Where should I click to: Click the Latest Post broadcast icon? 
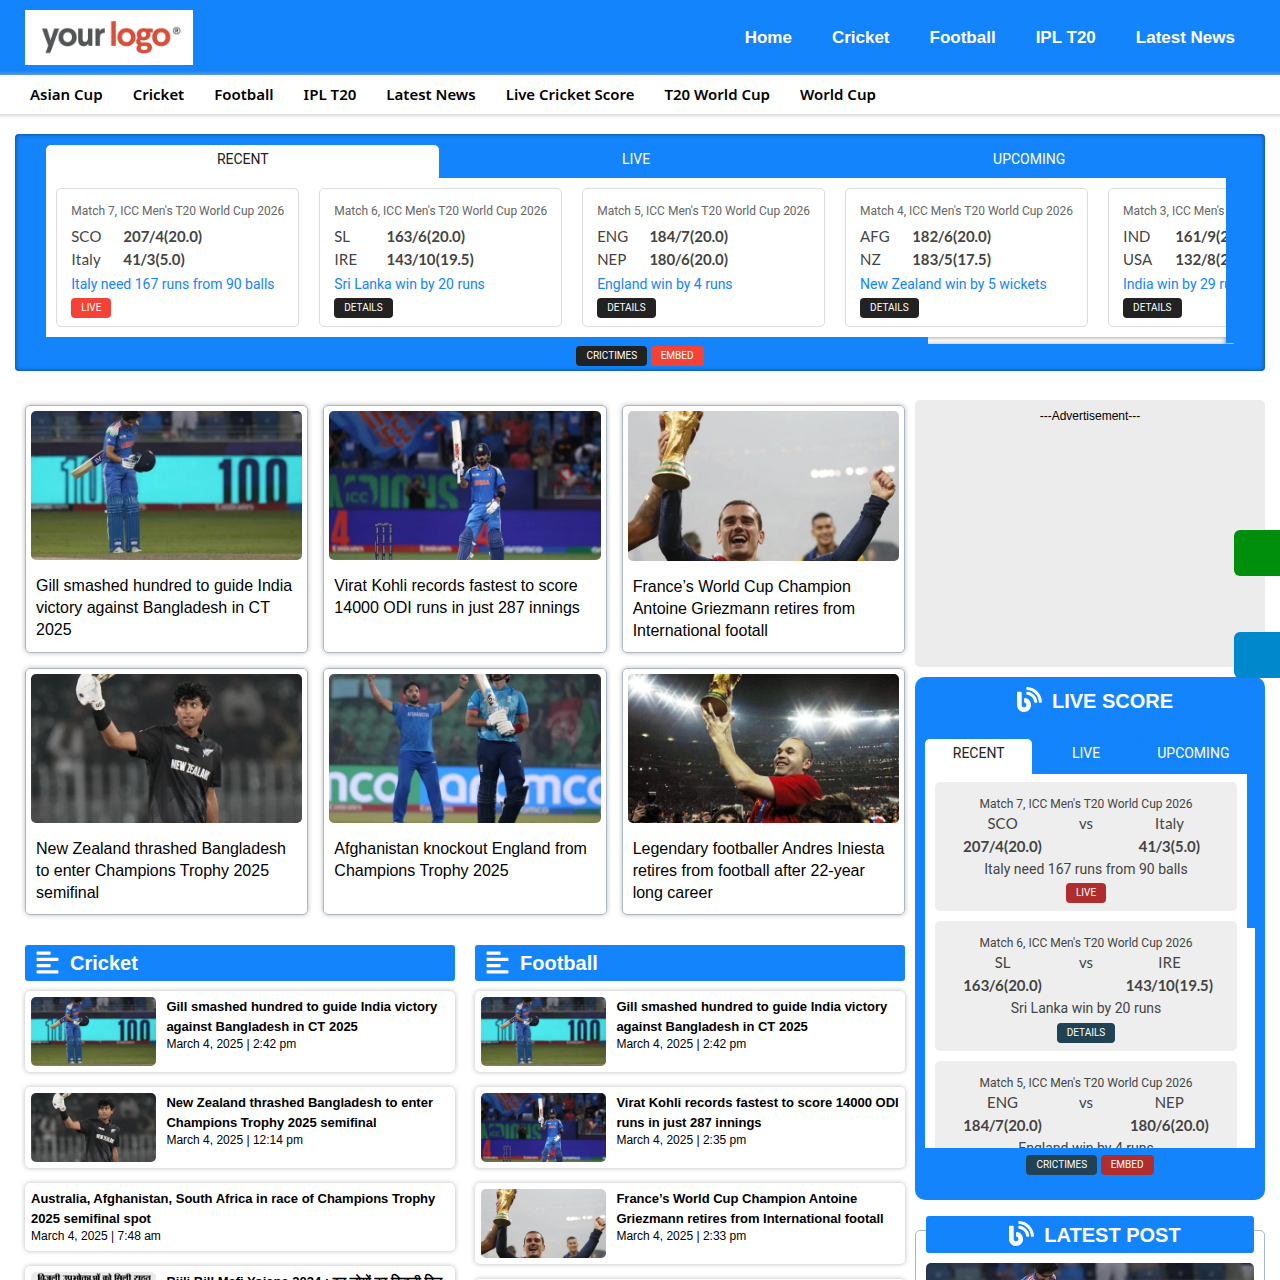[x=1020, y=1235]
